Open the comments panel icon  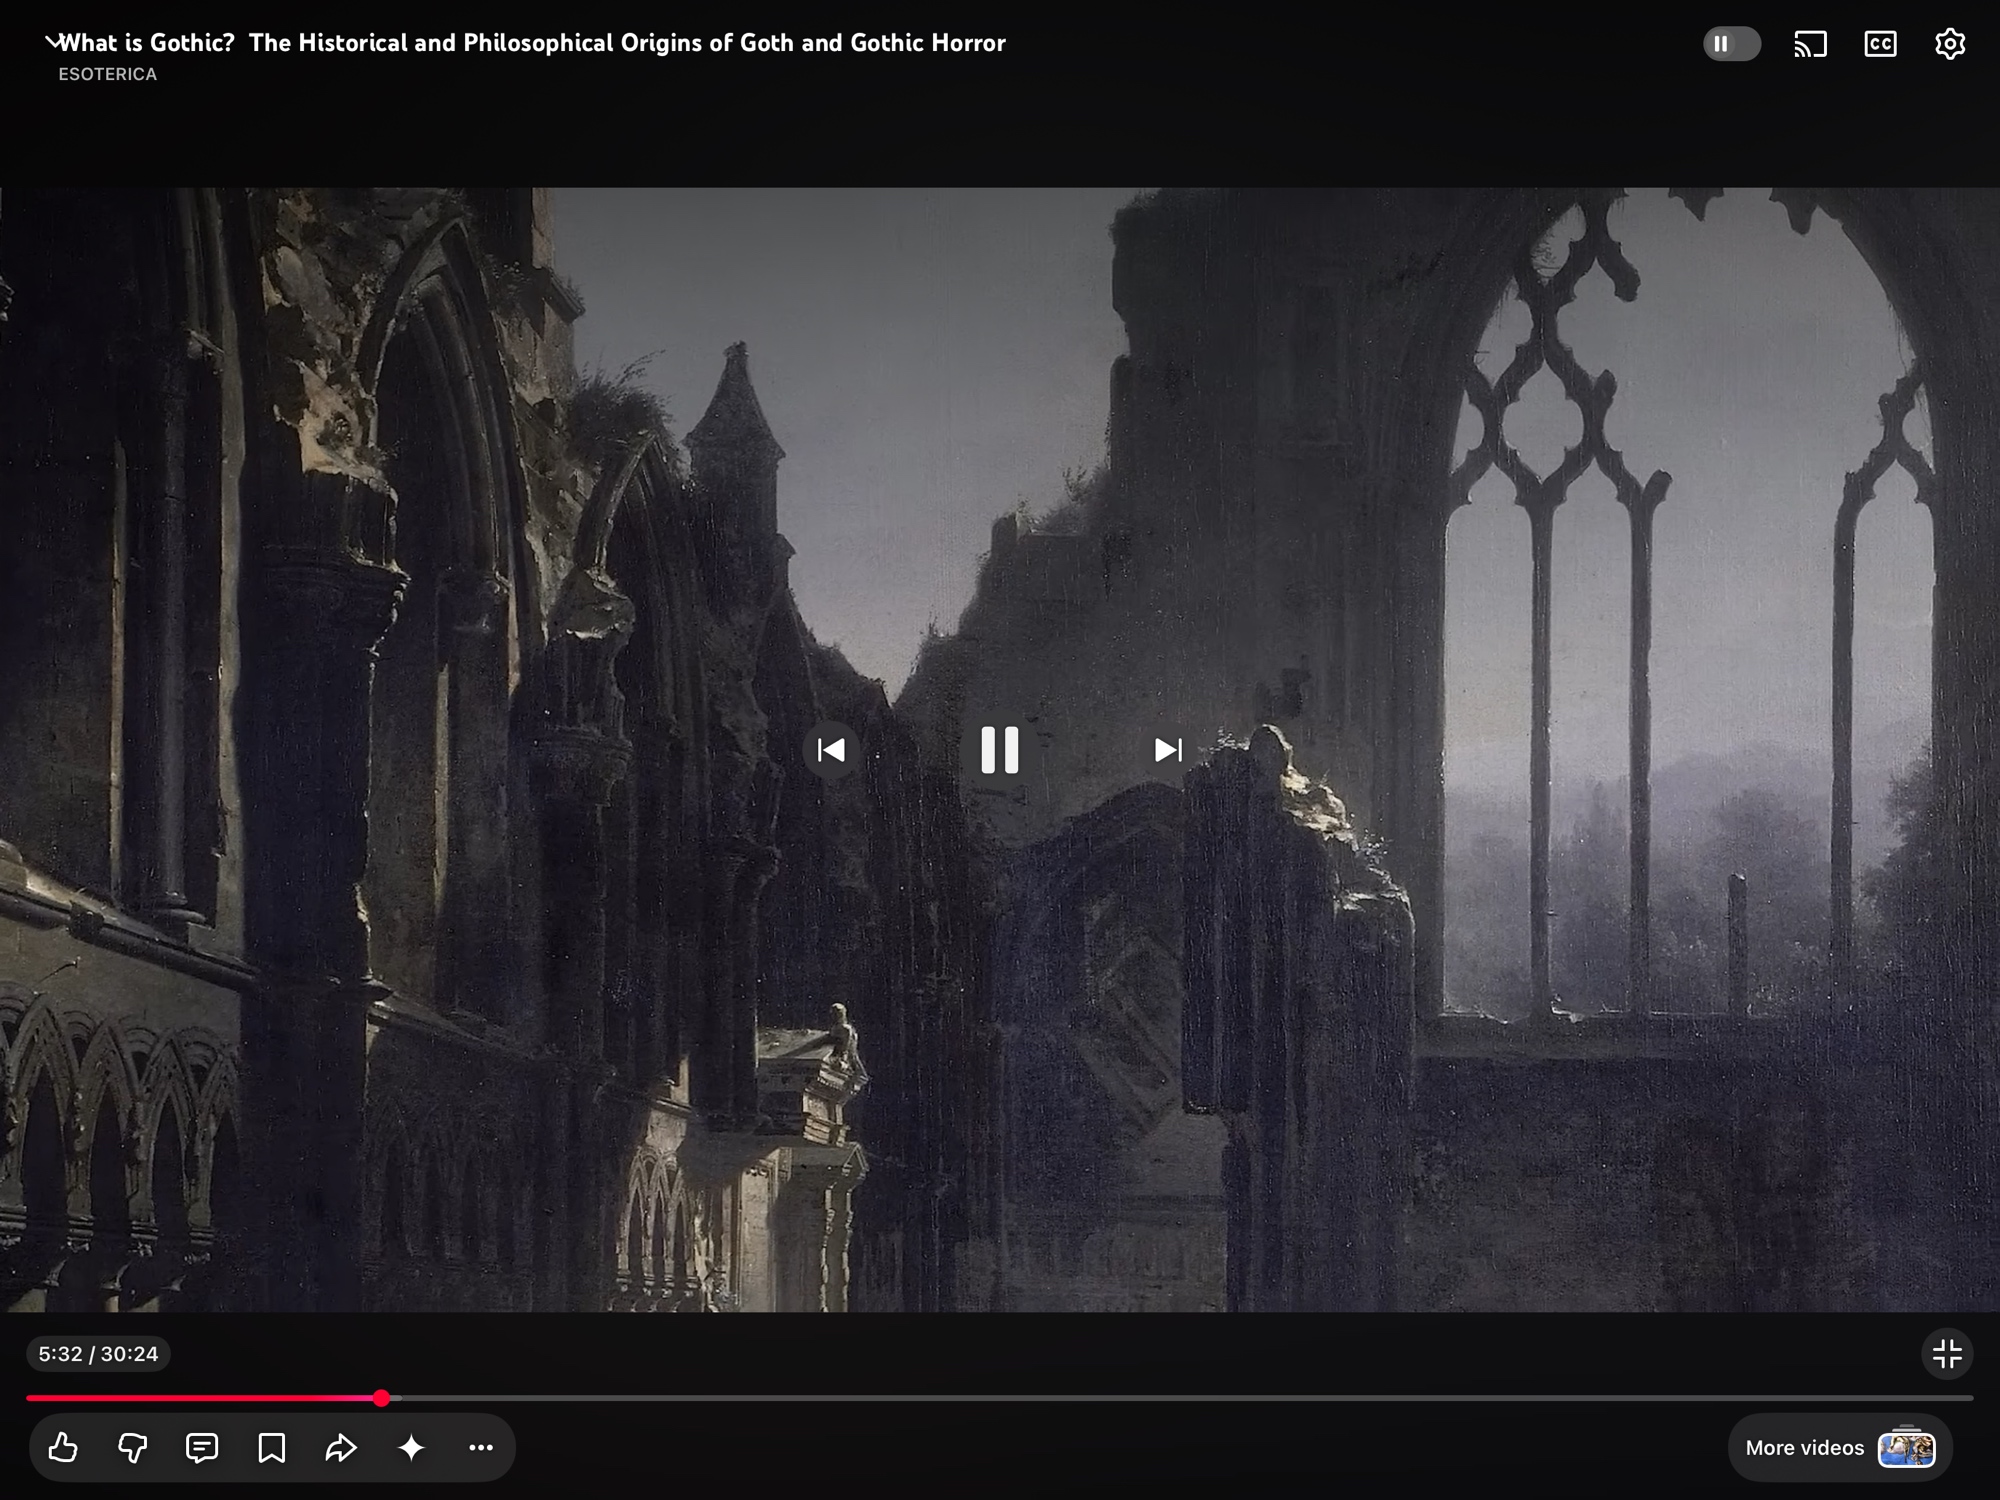pos(202,1447)
